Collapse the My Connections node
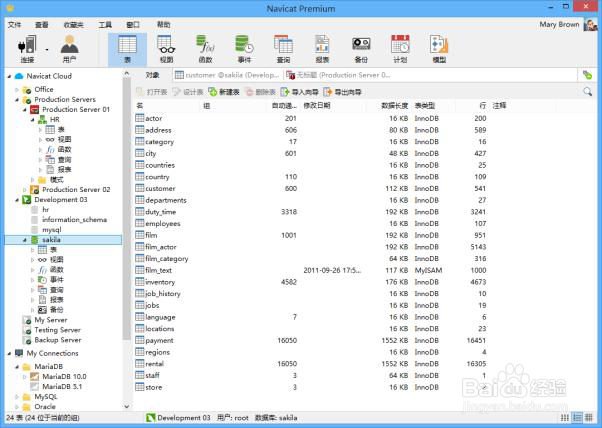This screenshot has width=602, height=428. click(x=9, y=354)
